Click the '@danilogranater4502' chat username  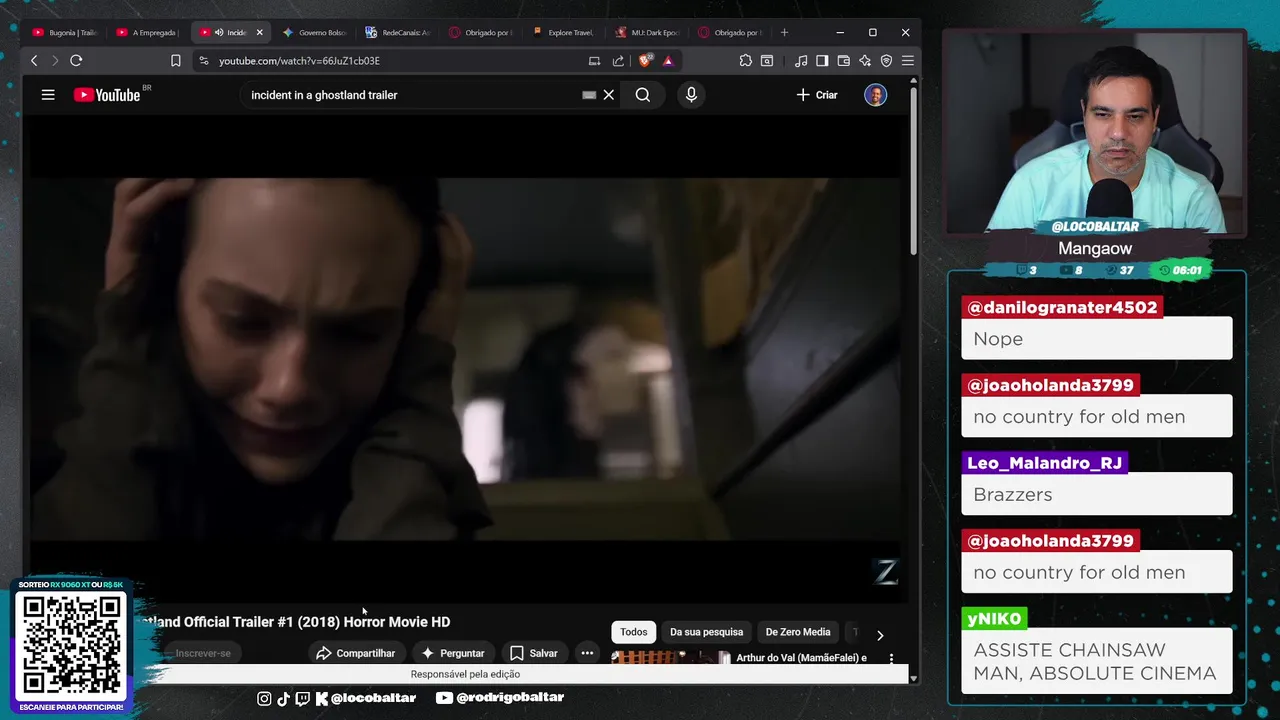tap(1062, 307)
